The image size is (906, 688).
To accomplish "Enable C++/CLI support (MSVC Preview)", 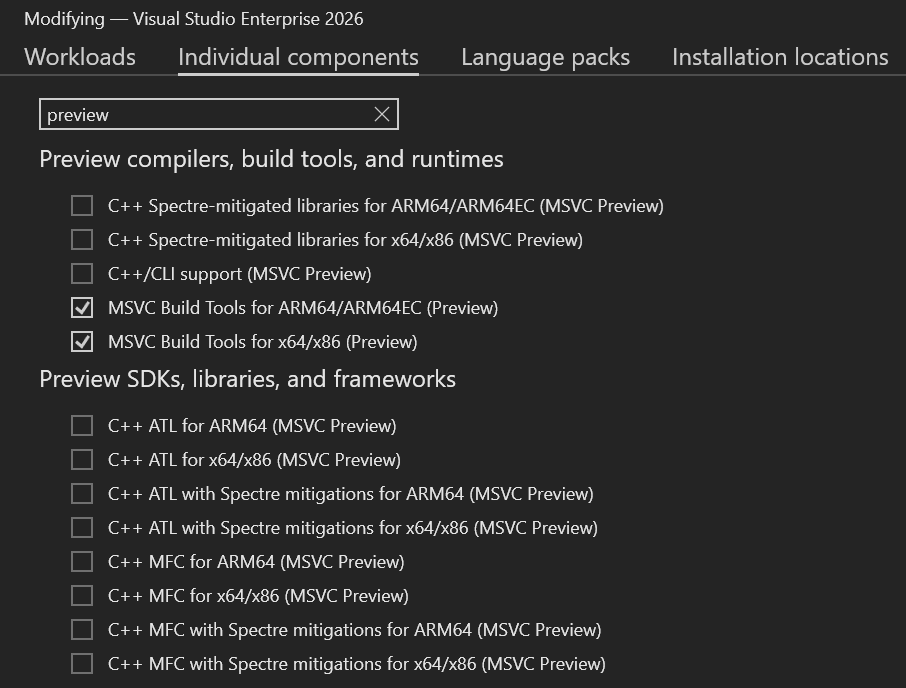I will pyautogui.click(x=81, y=273).
